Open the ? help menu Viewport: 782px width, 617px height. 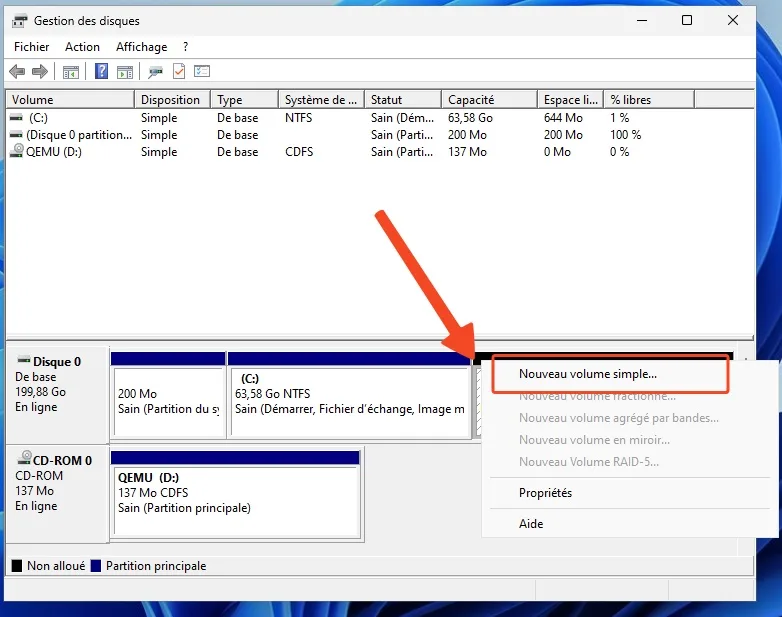(186, 47)
